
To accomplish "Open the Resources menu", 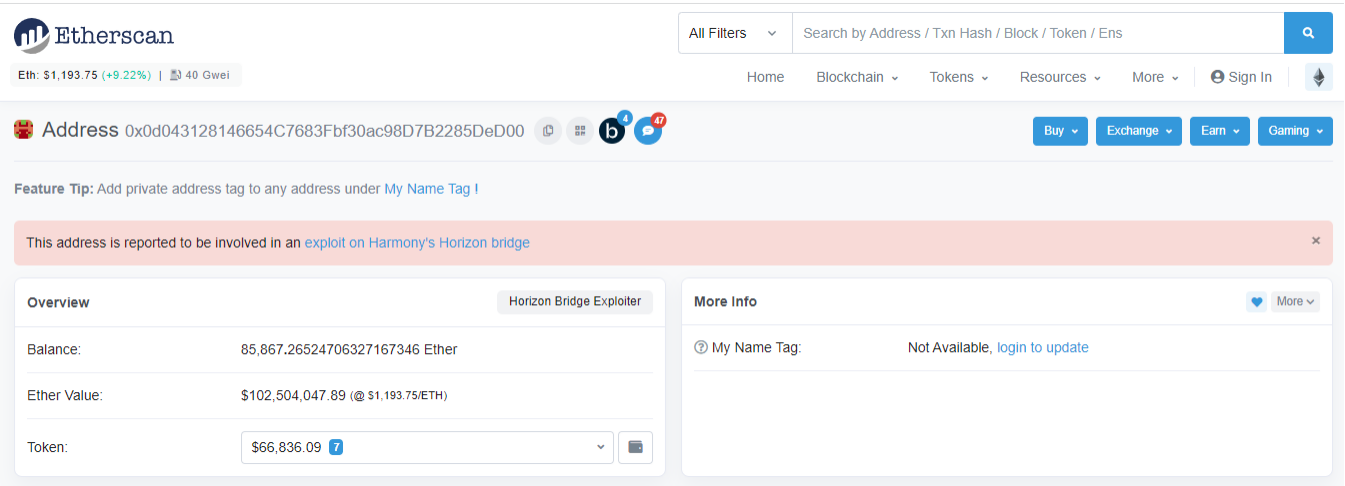I will (x=1060, y=77).
